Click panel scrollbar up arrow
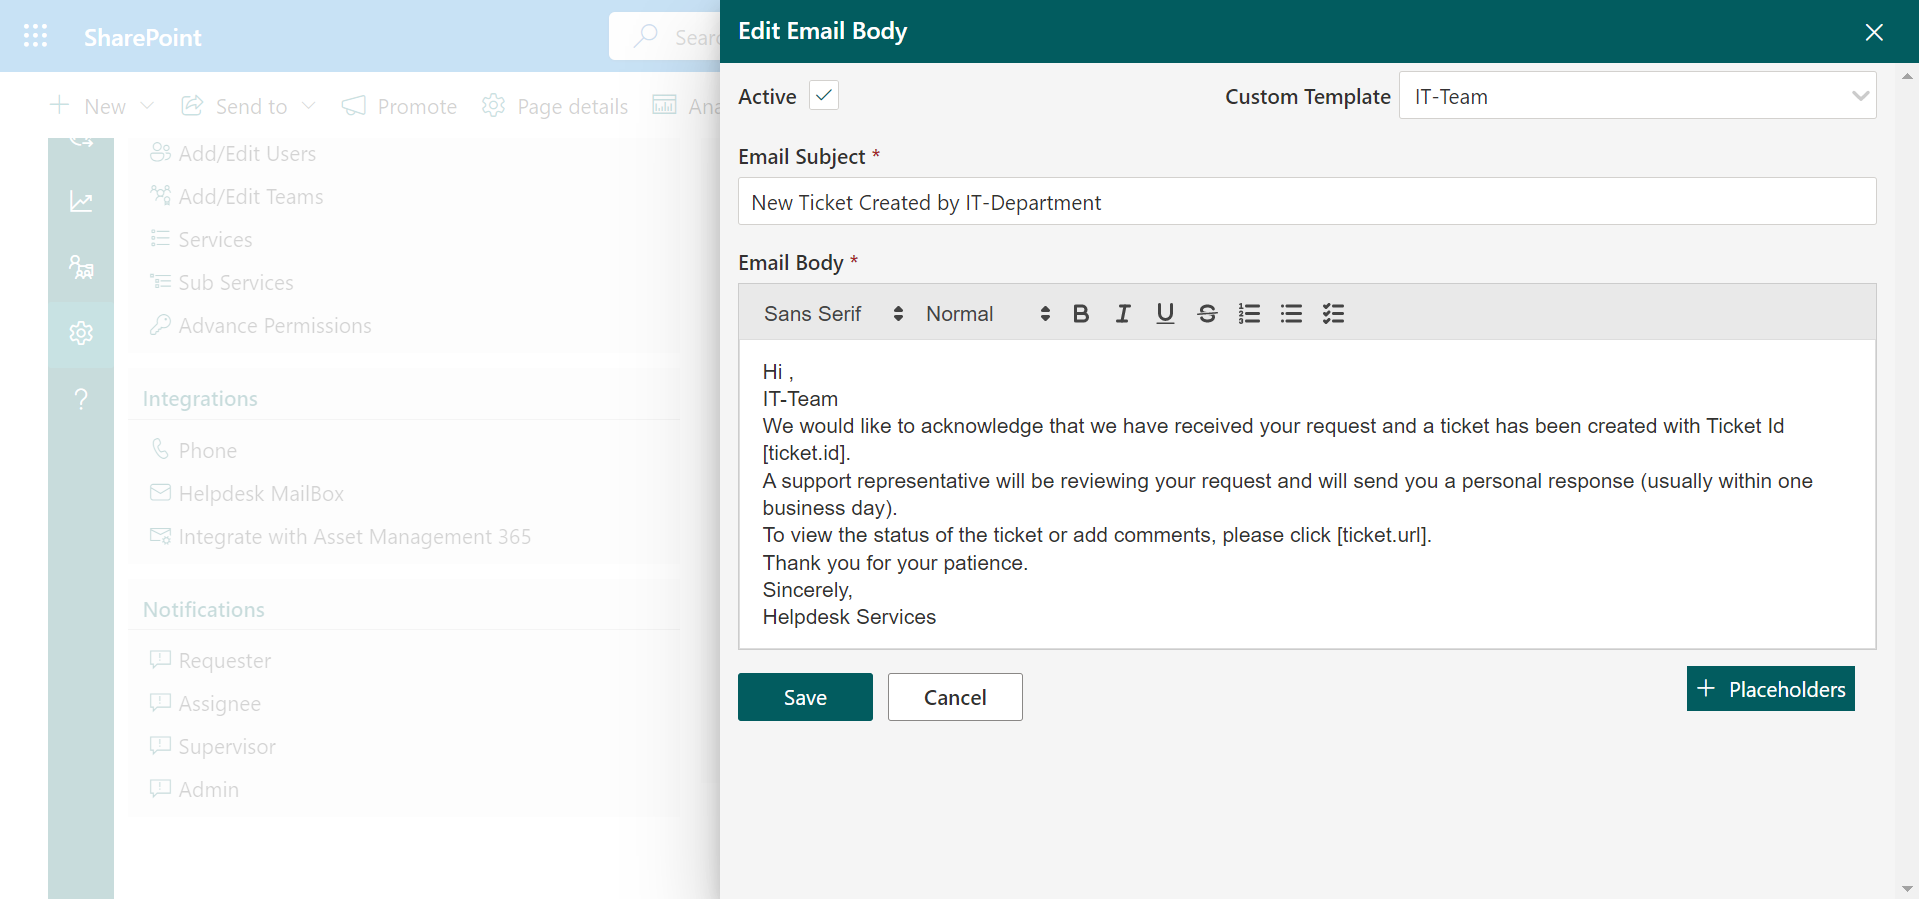The image size is (1919, 899). [x=1907, y=75]
